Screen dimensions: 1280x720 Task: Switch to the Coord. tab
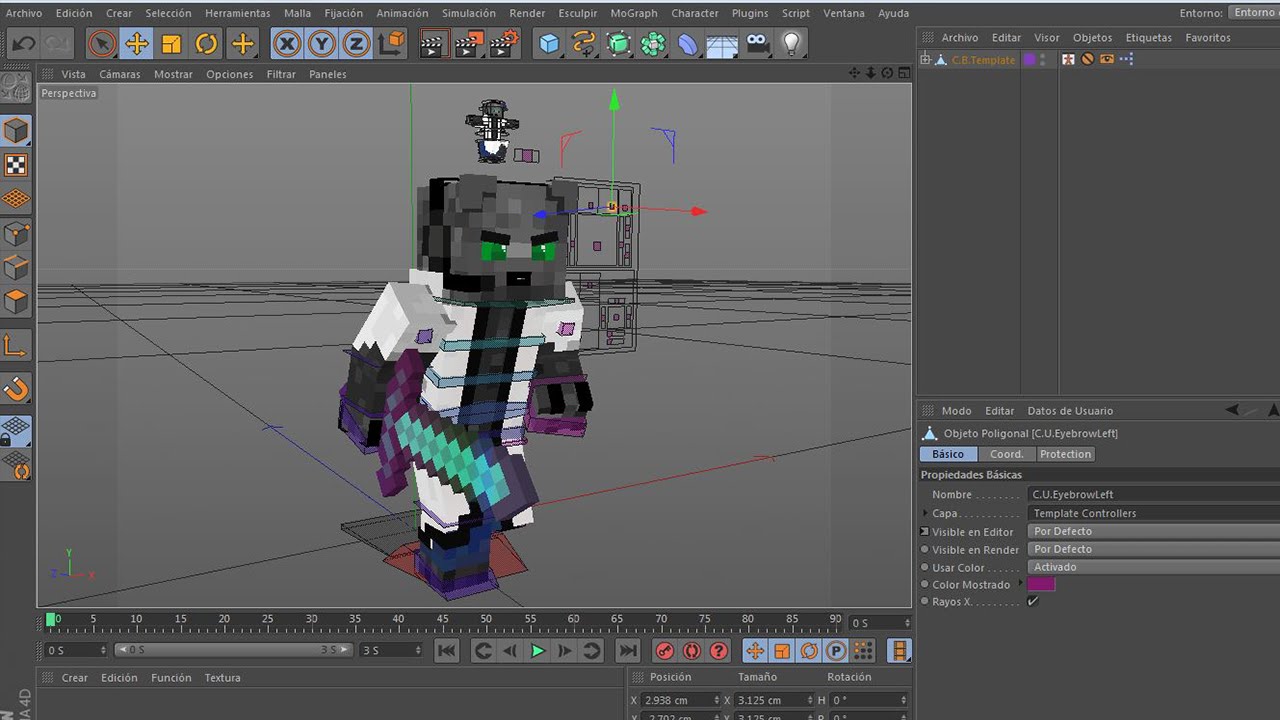[x=1006, y=454]
